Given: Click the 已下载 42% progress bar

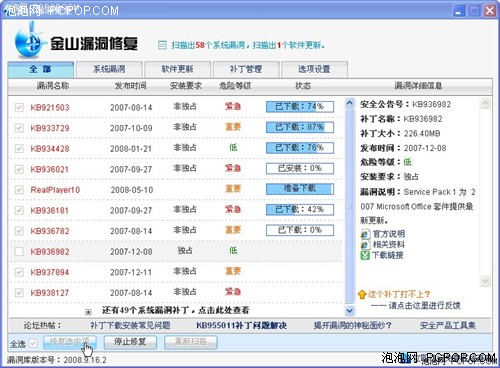Looking at the screenshot, I should (x=300, y=210).
